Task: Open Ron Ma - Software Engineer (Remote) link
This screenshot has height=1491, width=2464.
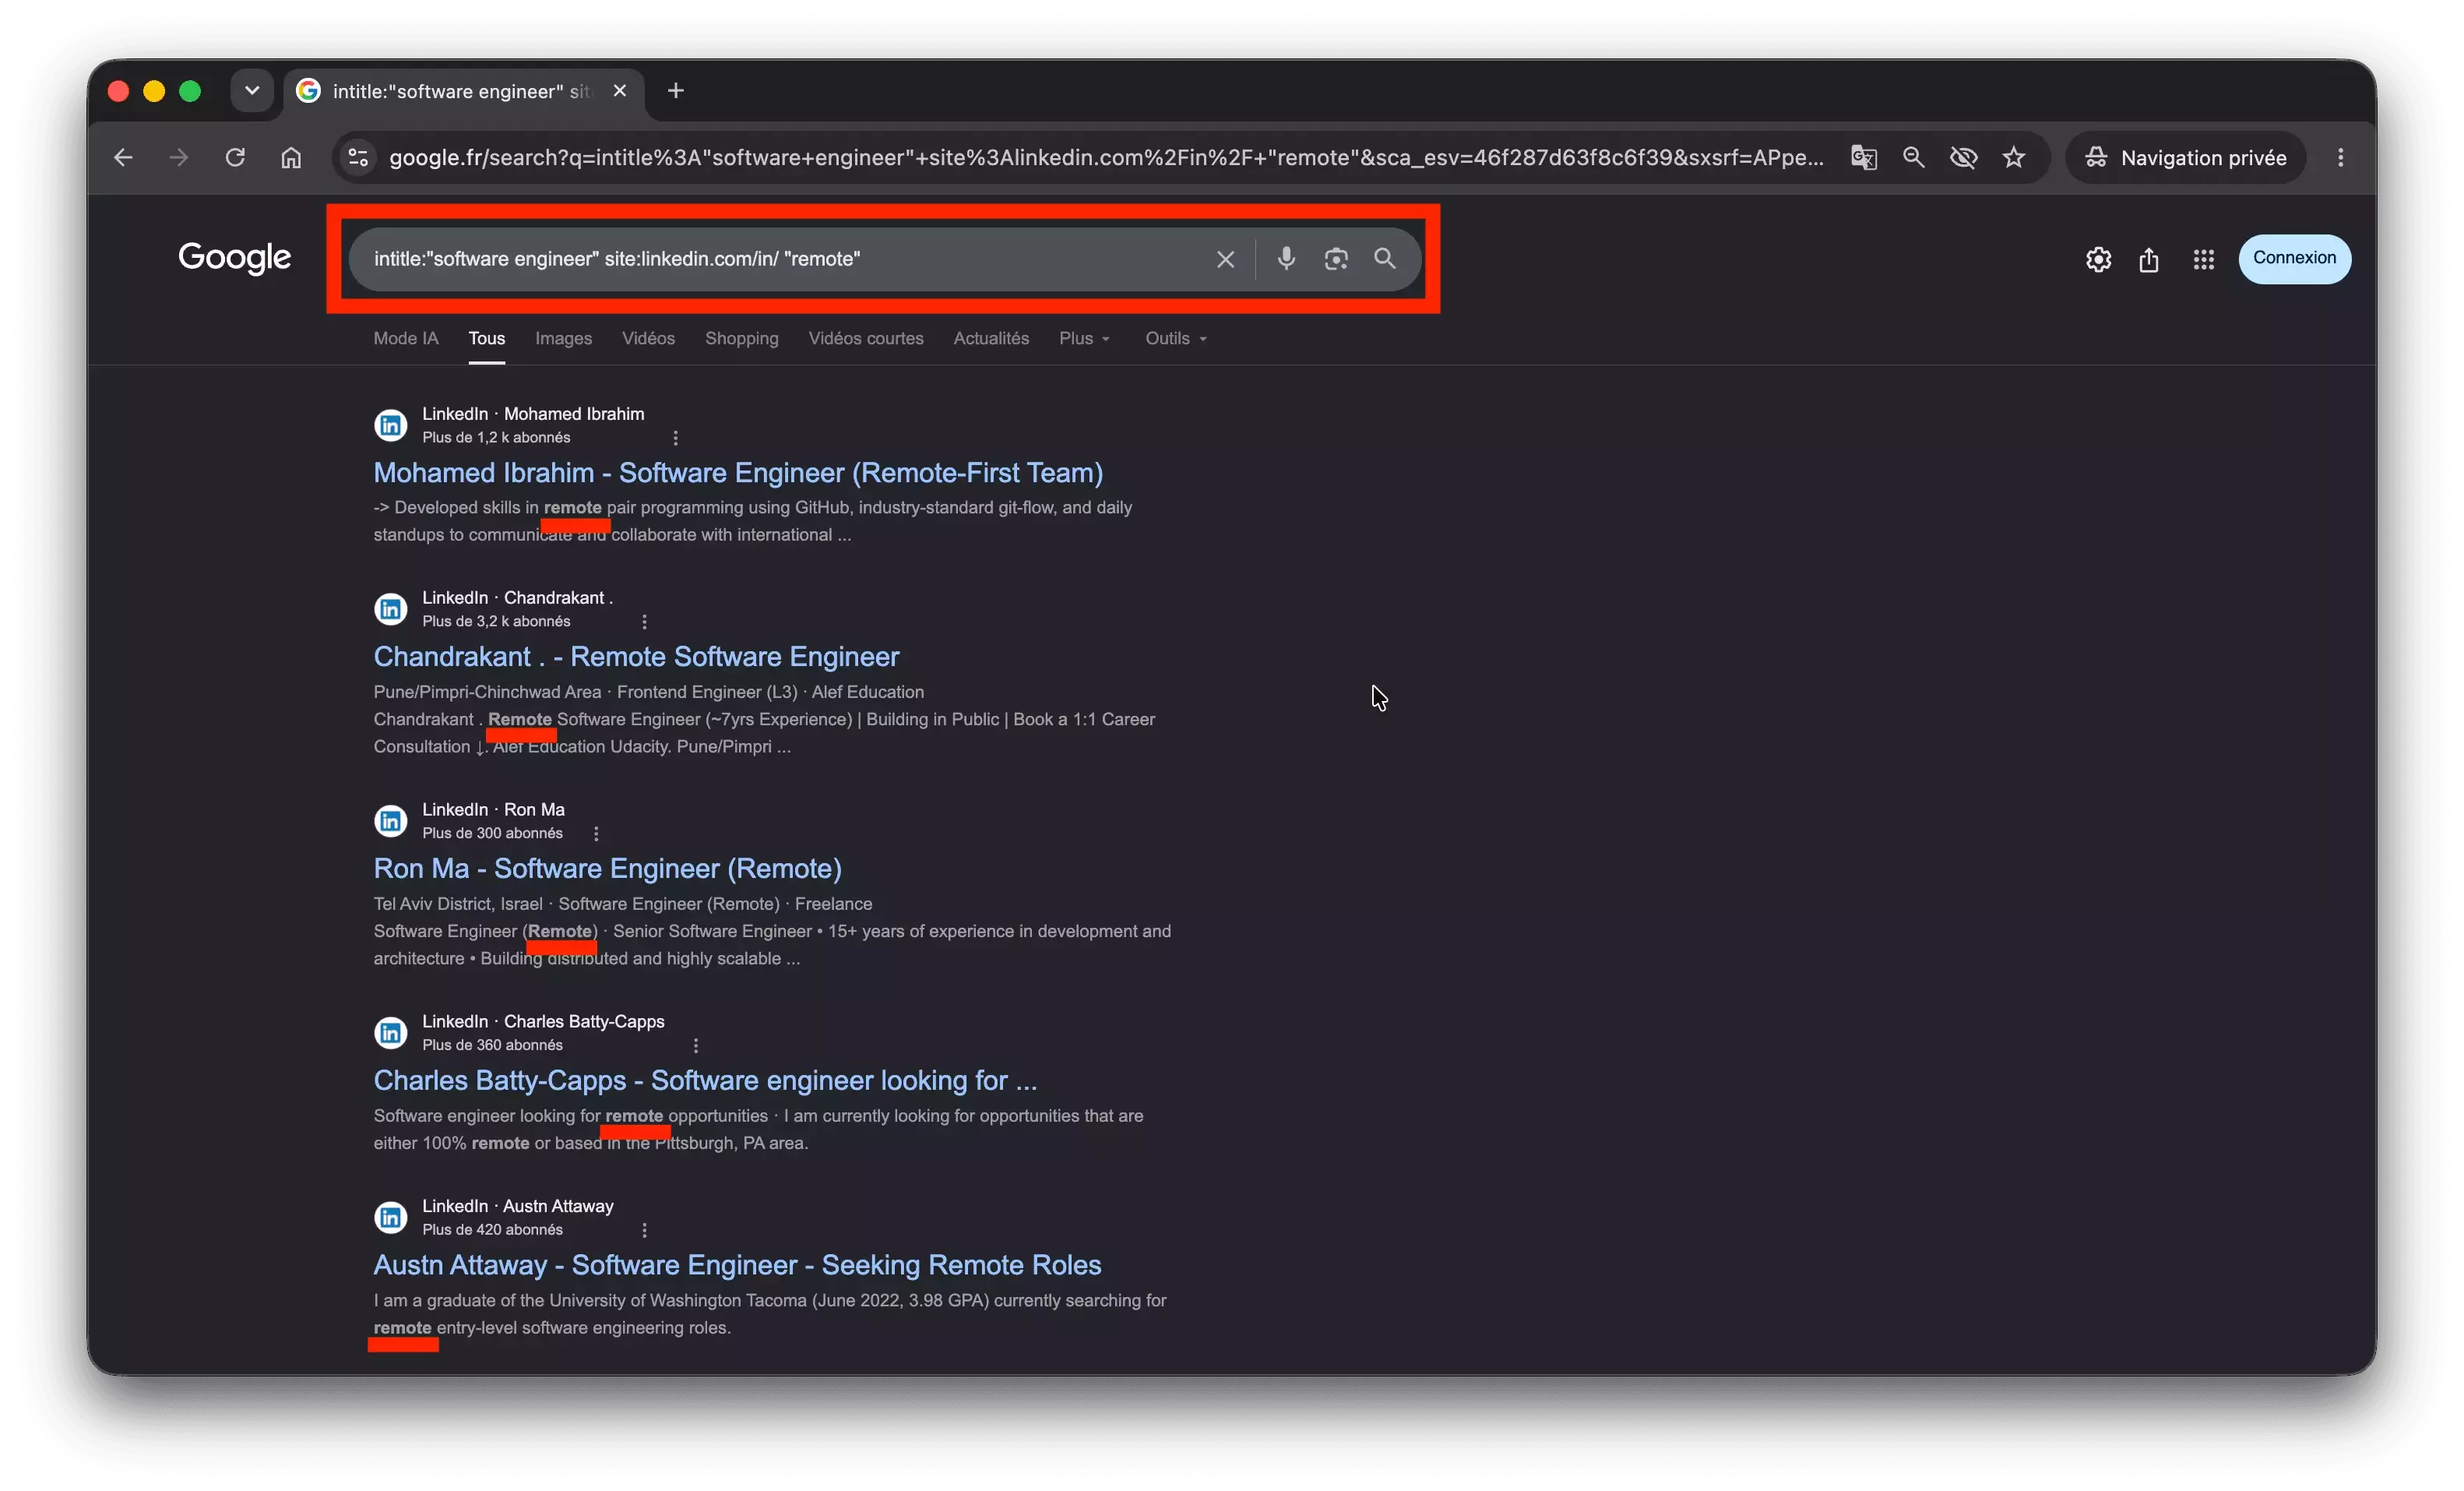Action: [607, 869]
